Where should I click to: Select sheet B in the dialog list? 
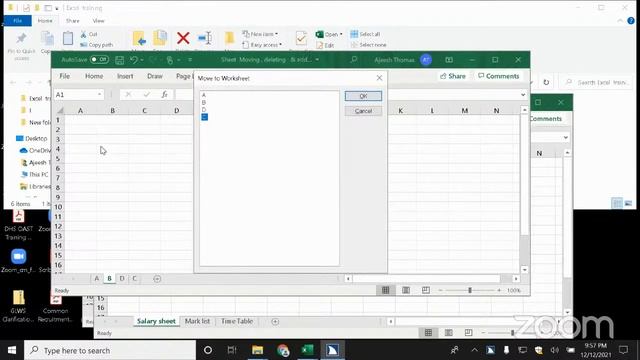[204, 102]
